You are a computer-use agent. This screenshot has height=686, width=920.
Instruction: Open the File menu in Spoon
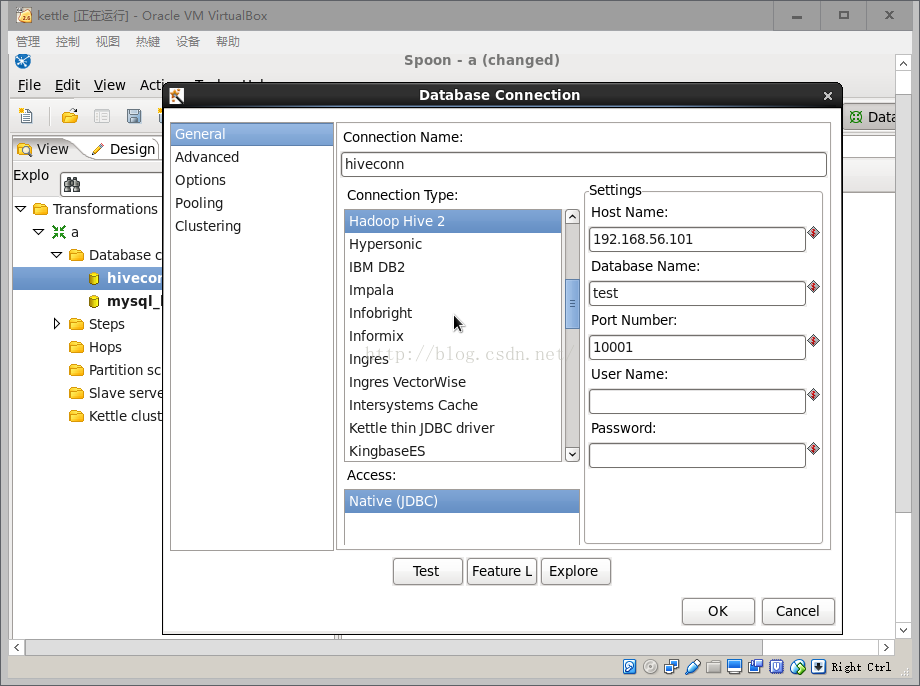[29, 85]
